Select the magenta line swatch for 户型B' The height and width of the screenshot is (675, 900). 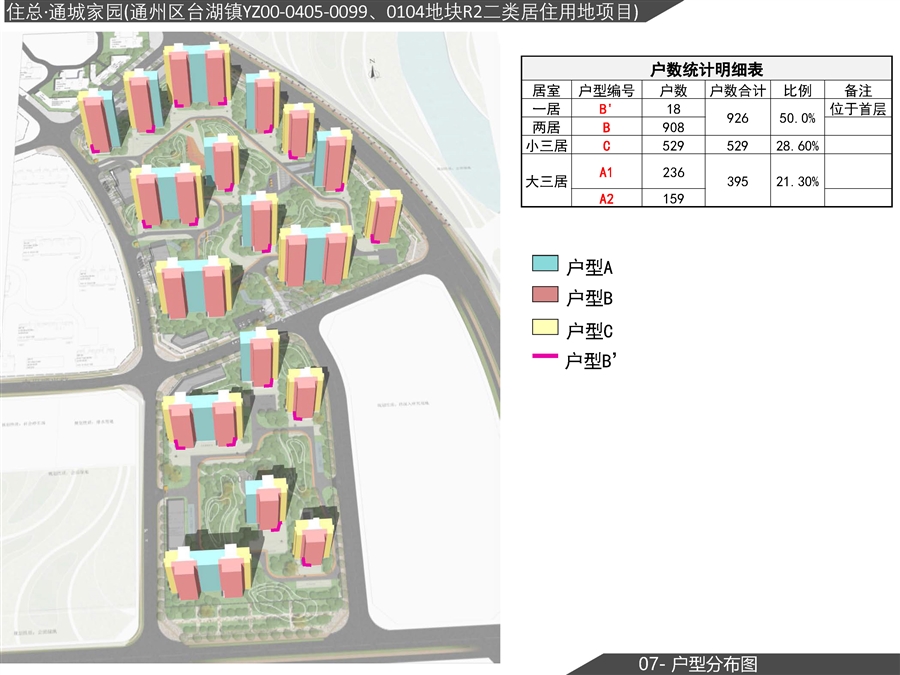pyautogui.click(x=545, y=356)
